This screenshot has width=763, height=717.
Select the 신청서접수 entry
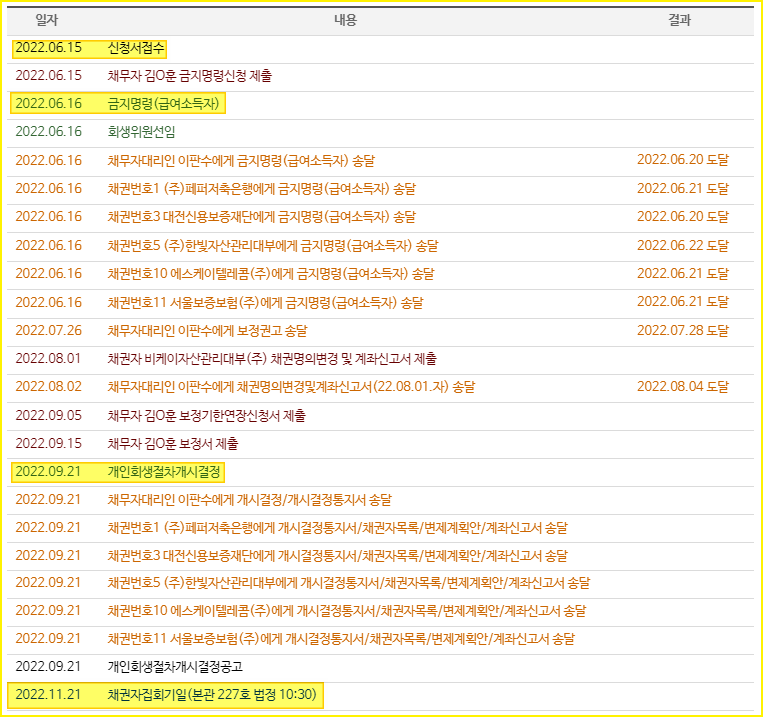[x=136, y=48]
